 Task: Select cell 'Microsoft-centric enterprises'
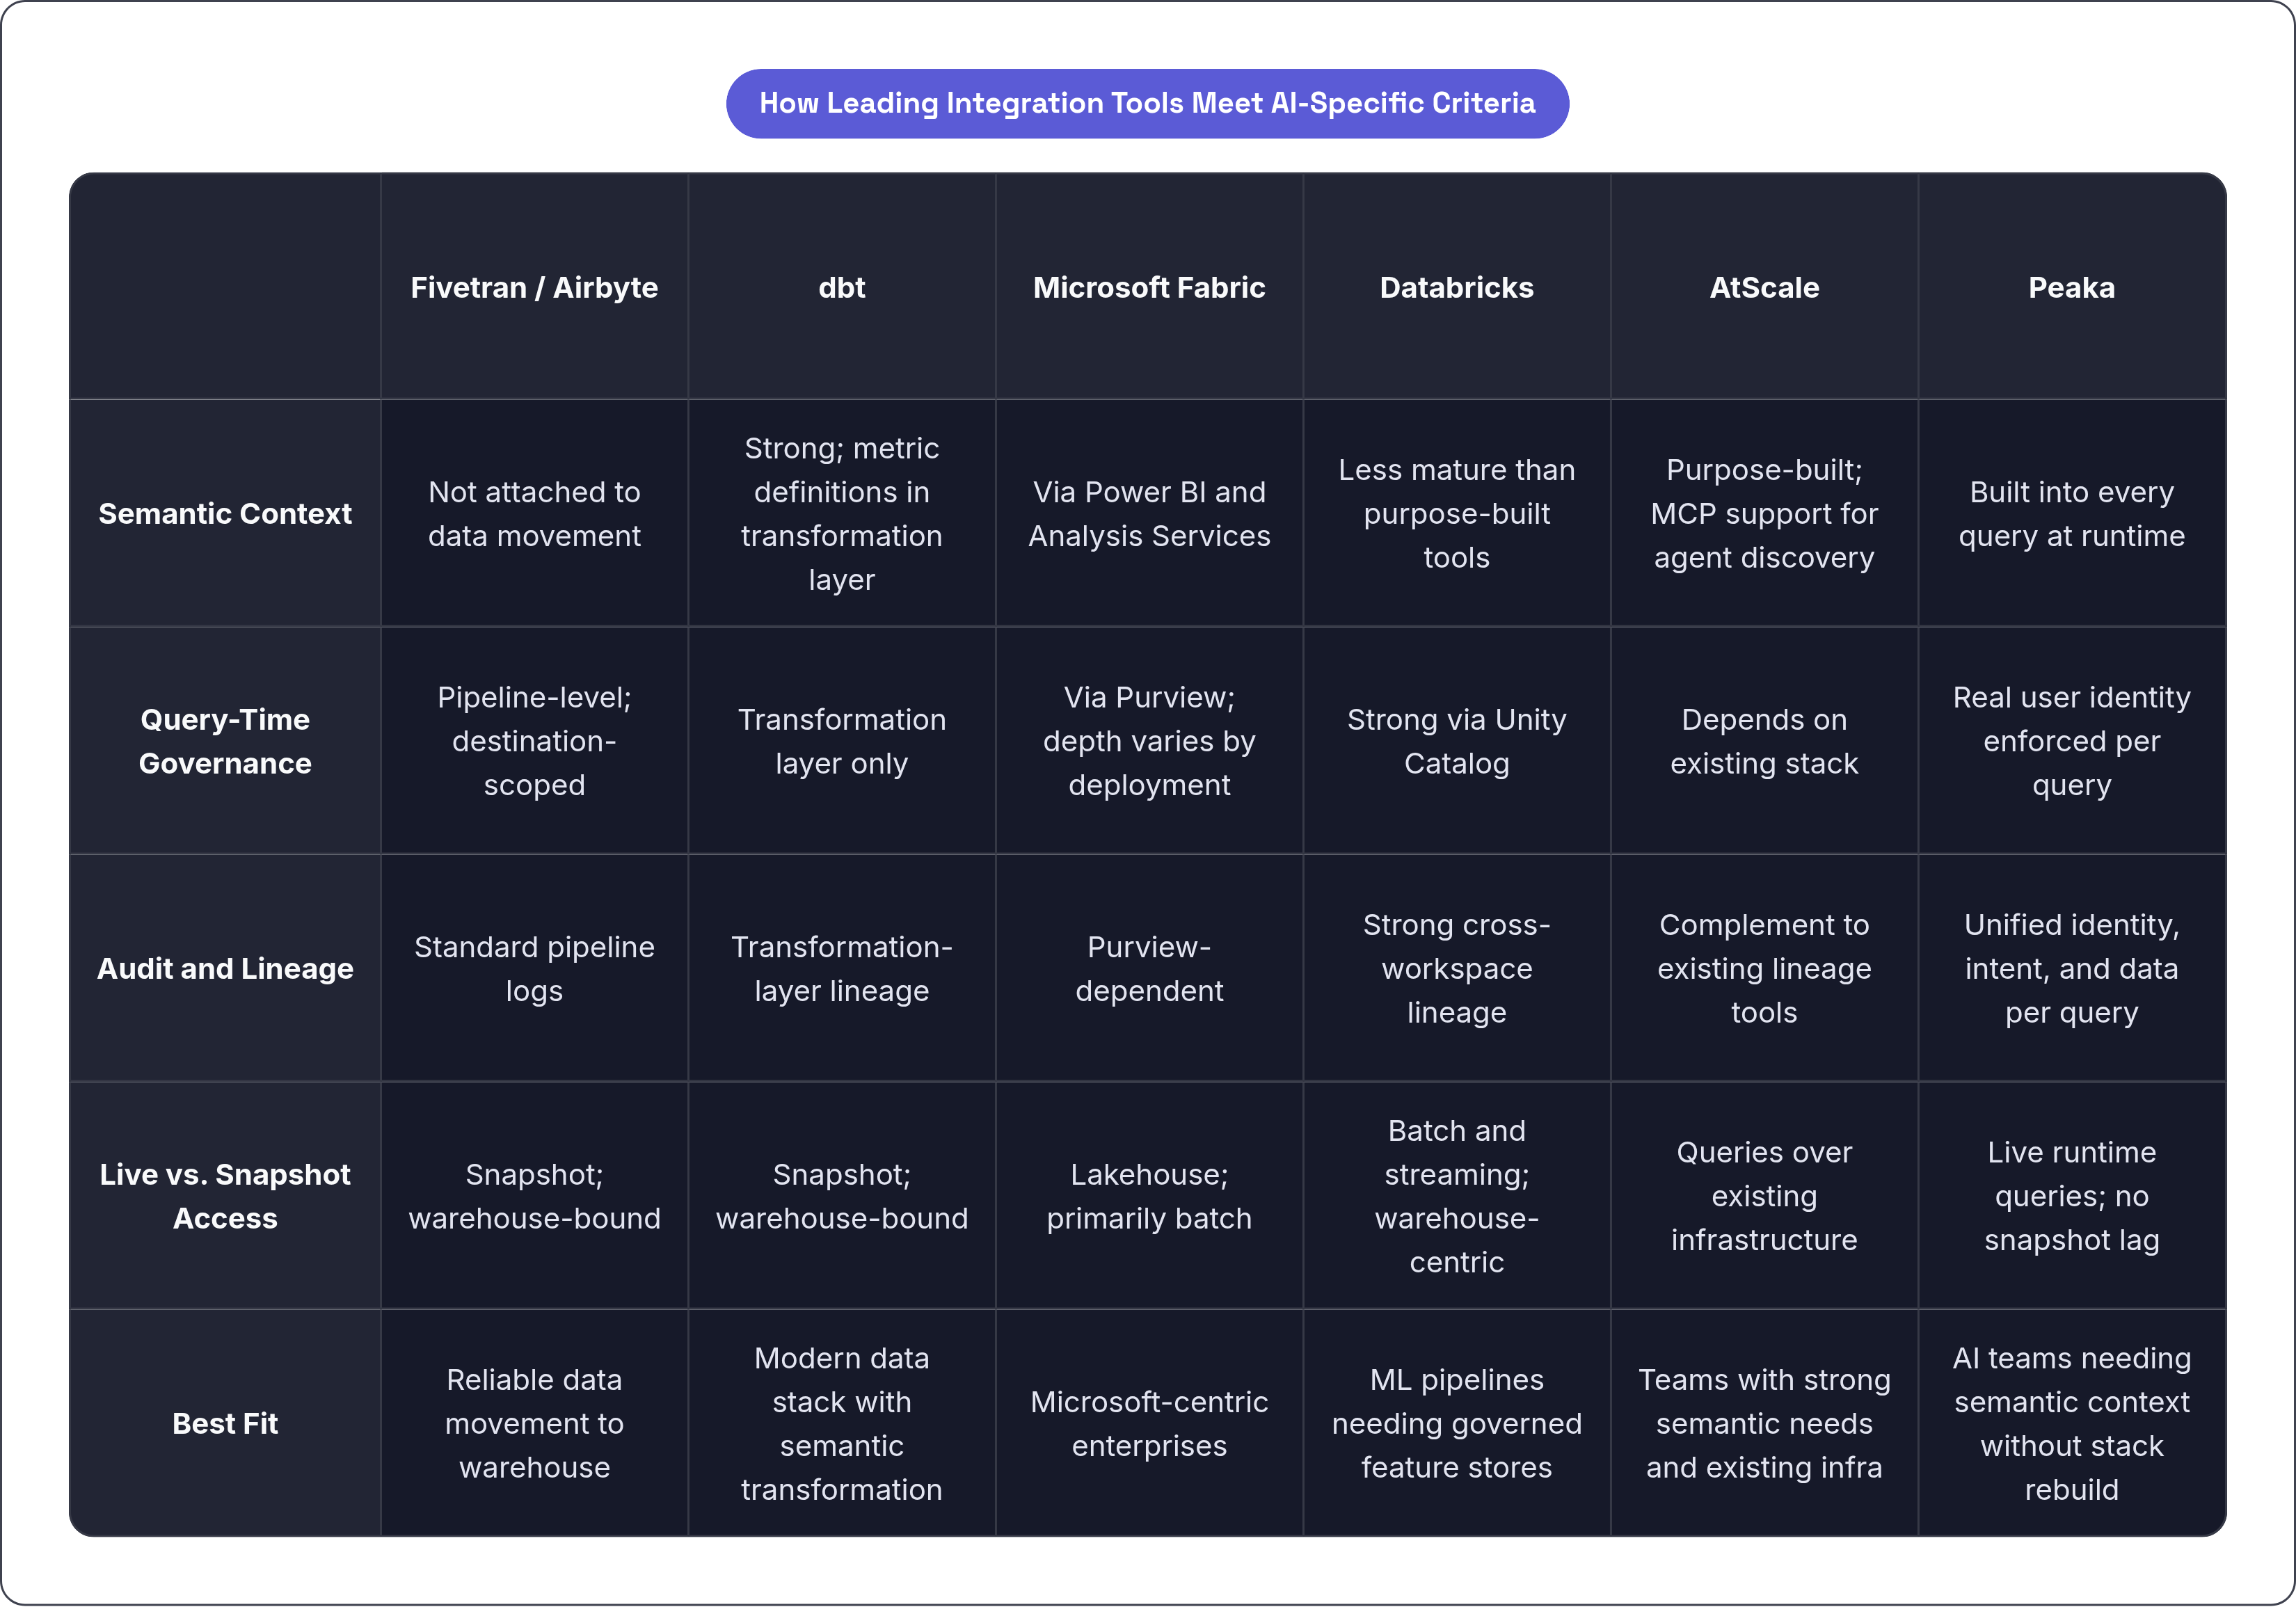tap(1149, 1423)
